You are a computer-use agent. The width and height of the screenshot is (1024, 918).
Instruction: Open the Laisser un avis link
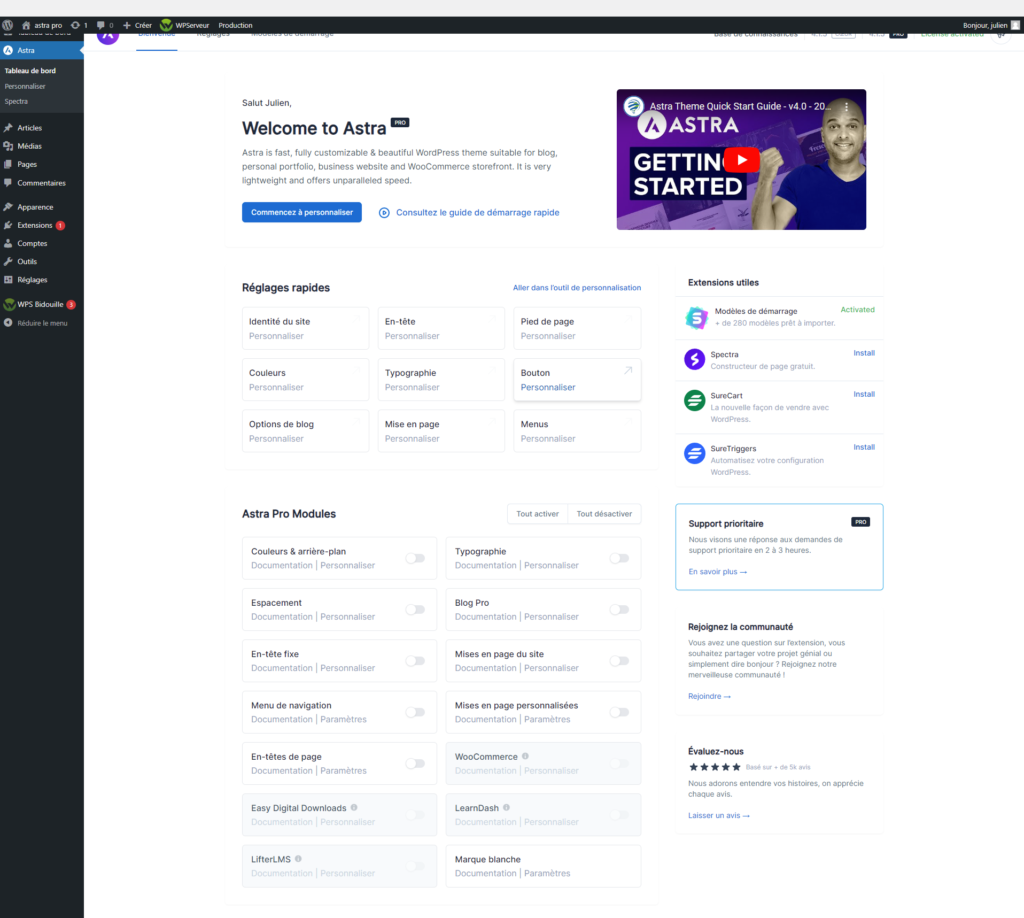(718, 816)
